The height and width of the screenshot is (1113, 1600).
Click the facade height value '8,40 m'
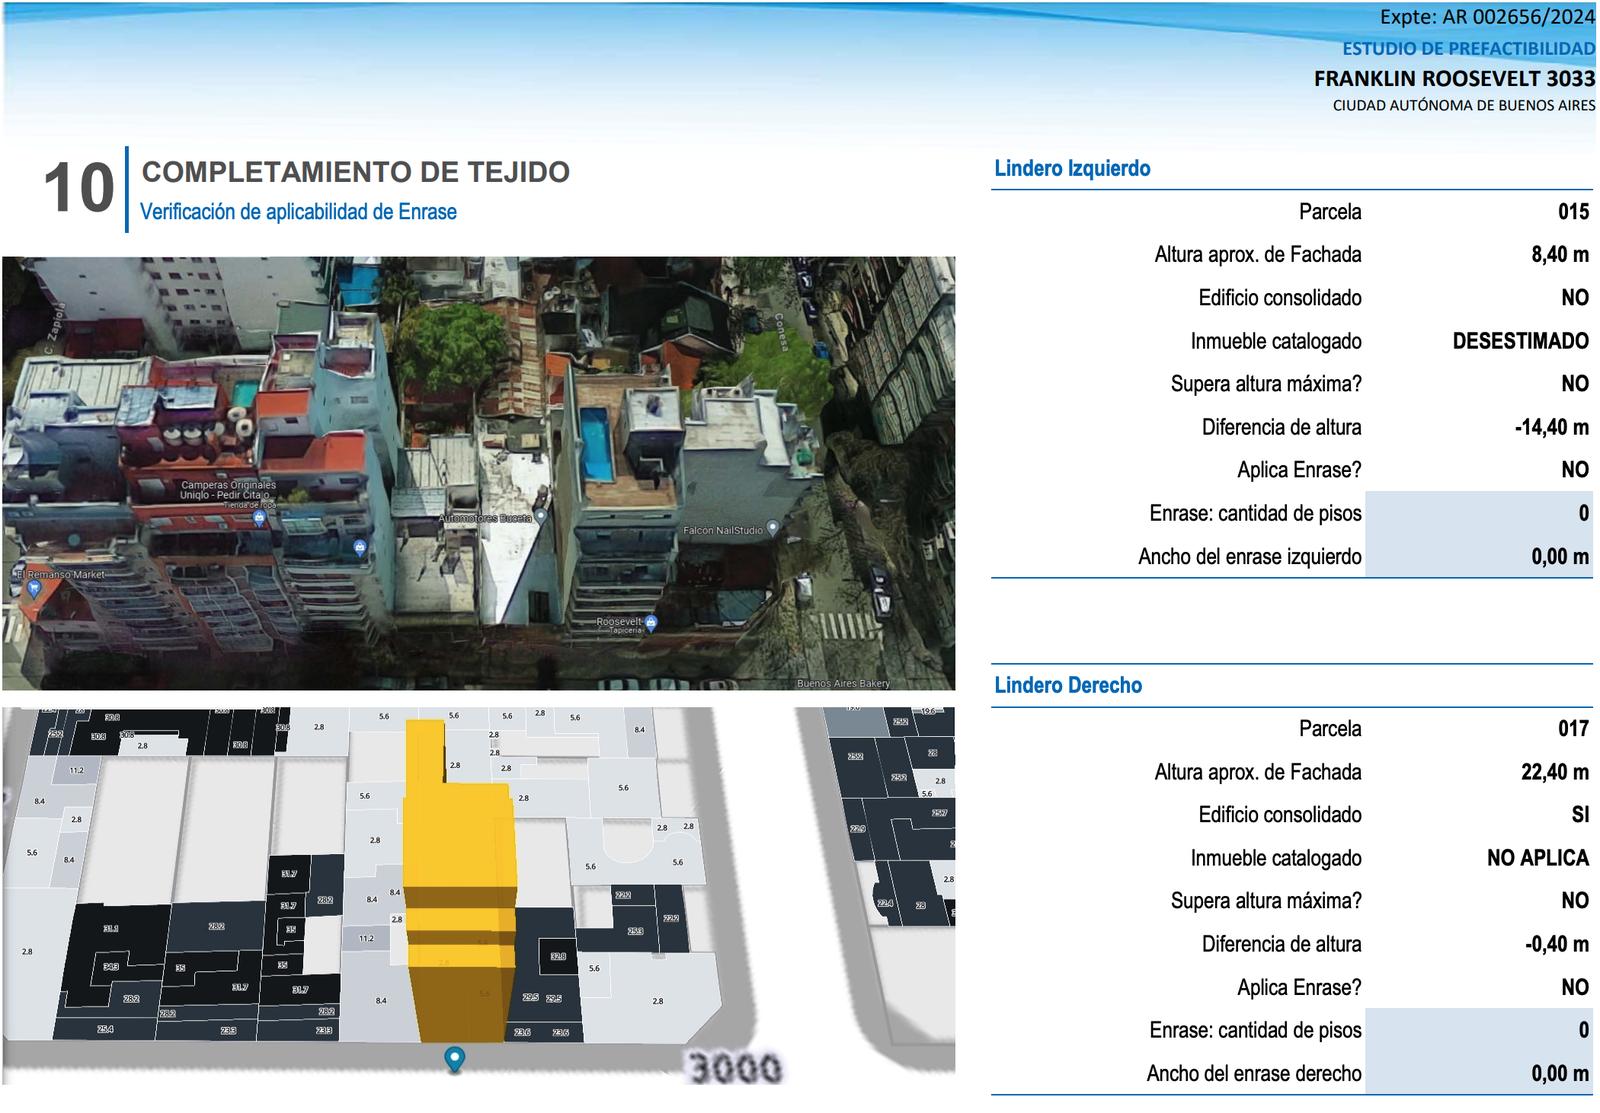1560,254
